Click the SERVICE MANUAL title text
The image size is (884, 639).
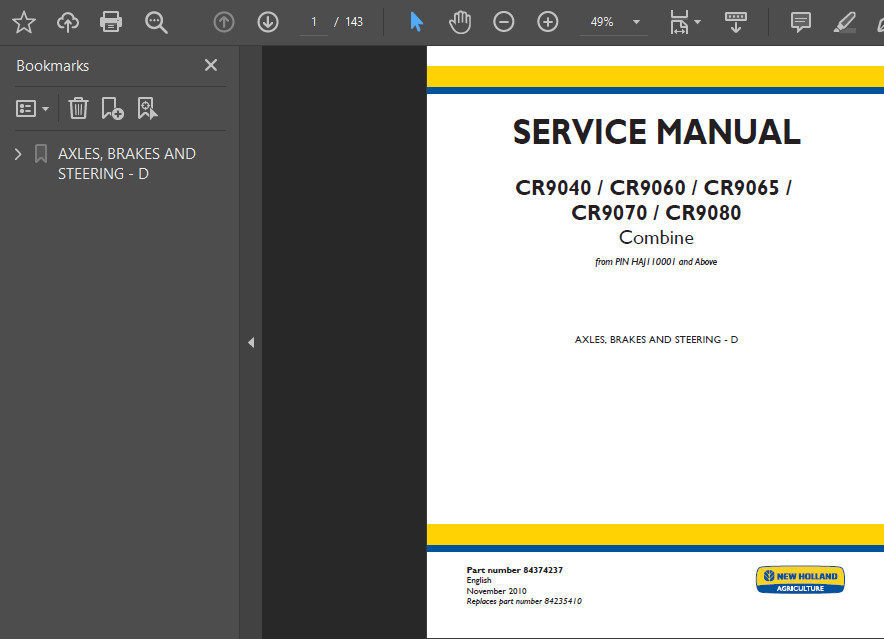point(657,132)
